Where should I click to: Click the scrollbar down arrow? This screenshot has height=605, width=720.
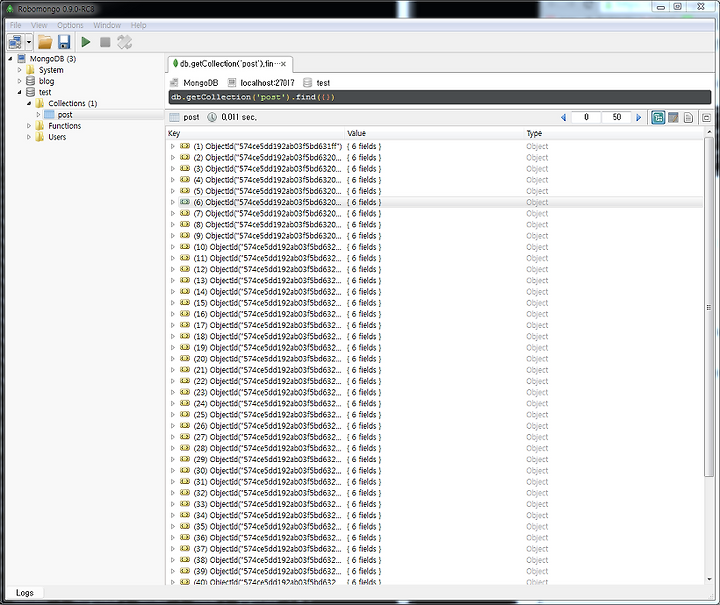coord(709,579)
